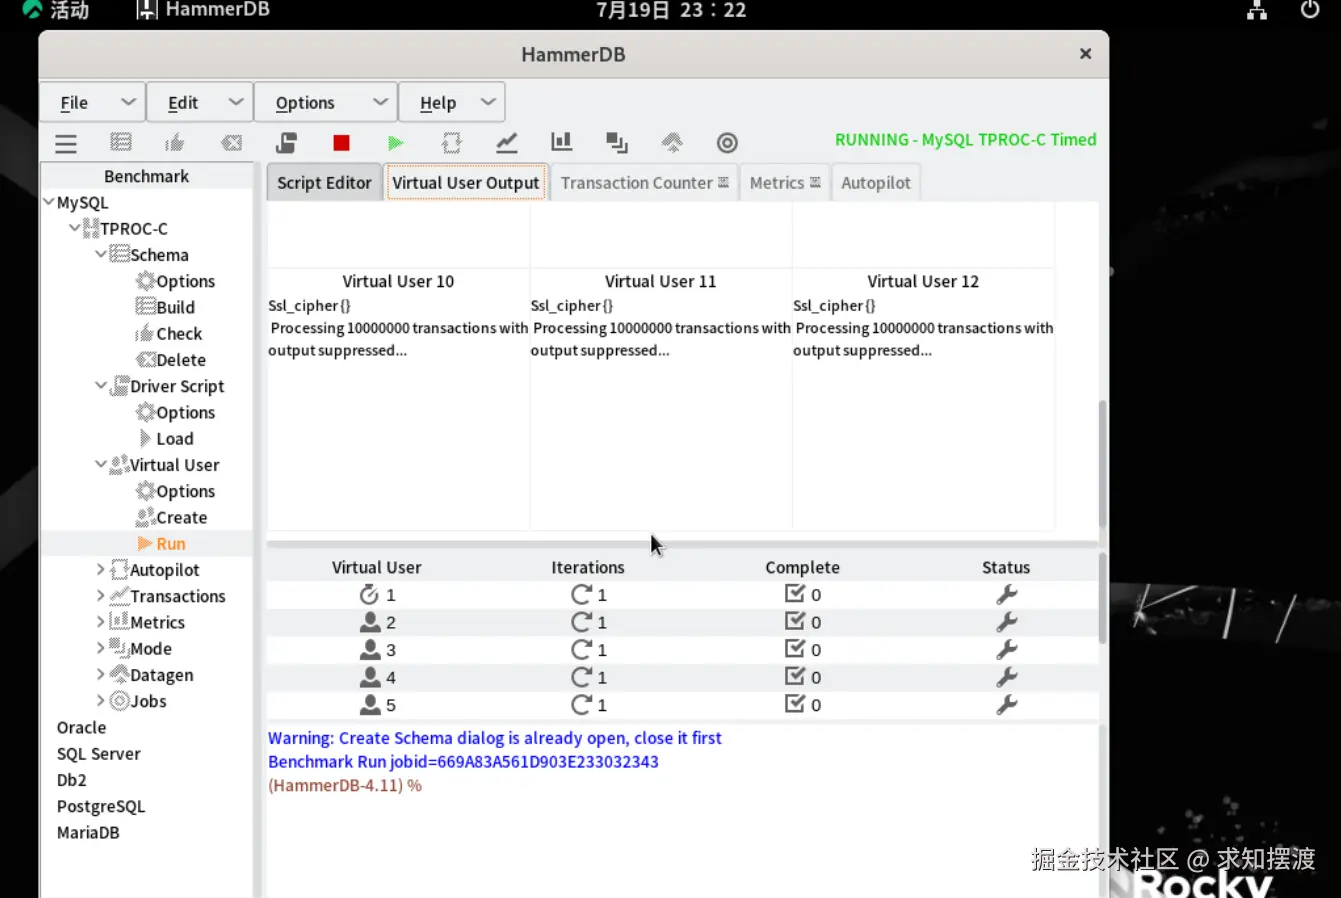1341x898 pixels.
Task: Click the green run virtual users icon
Action: click(395, 143)
